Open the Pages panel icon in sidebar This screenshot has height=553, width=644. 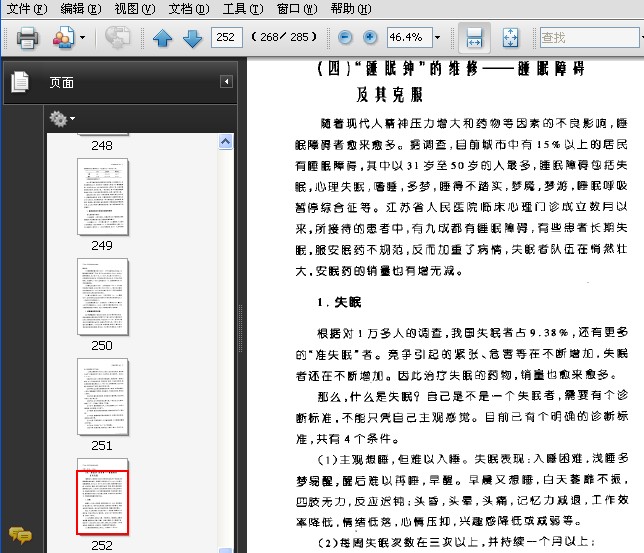[20, 82]
